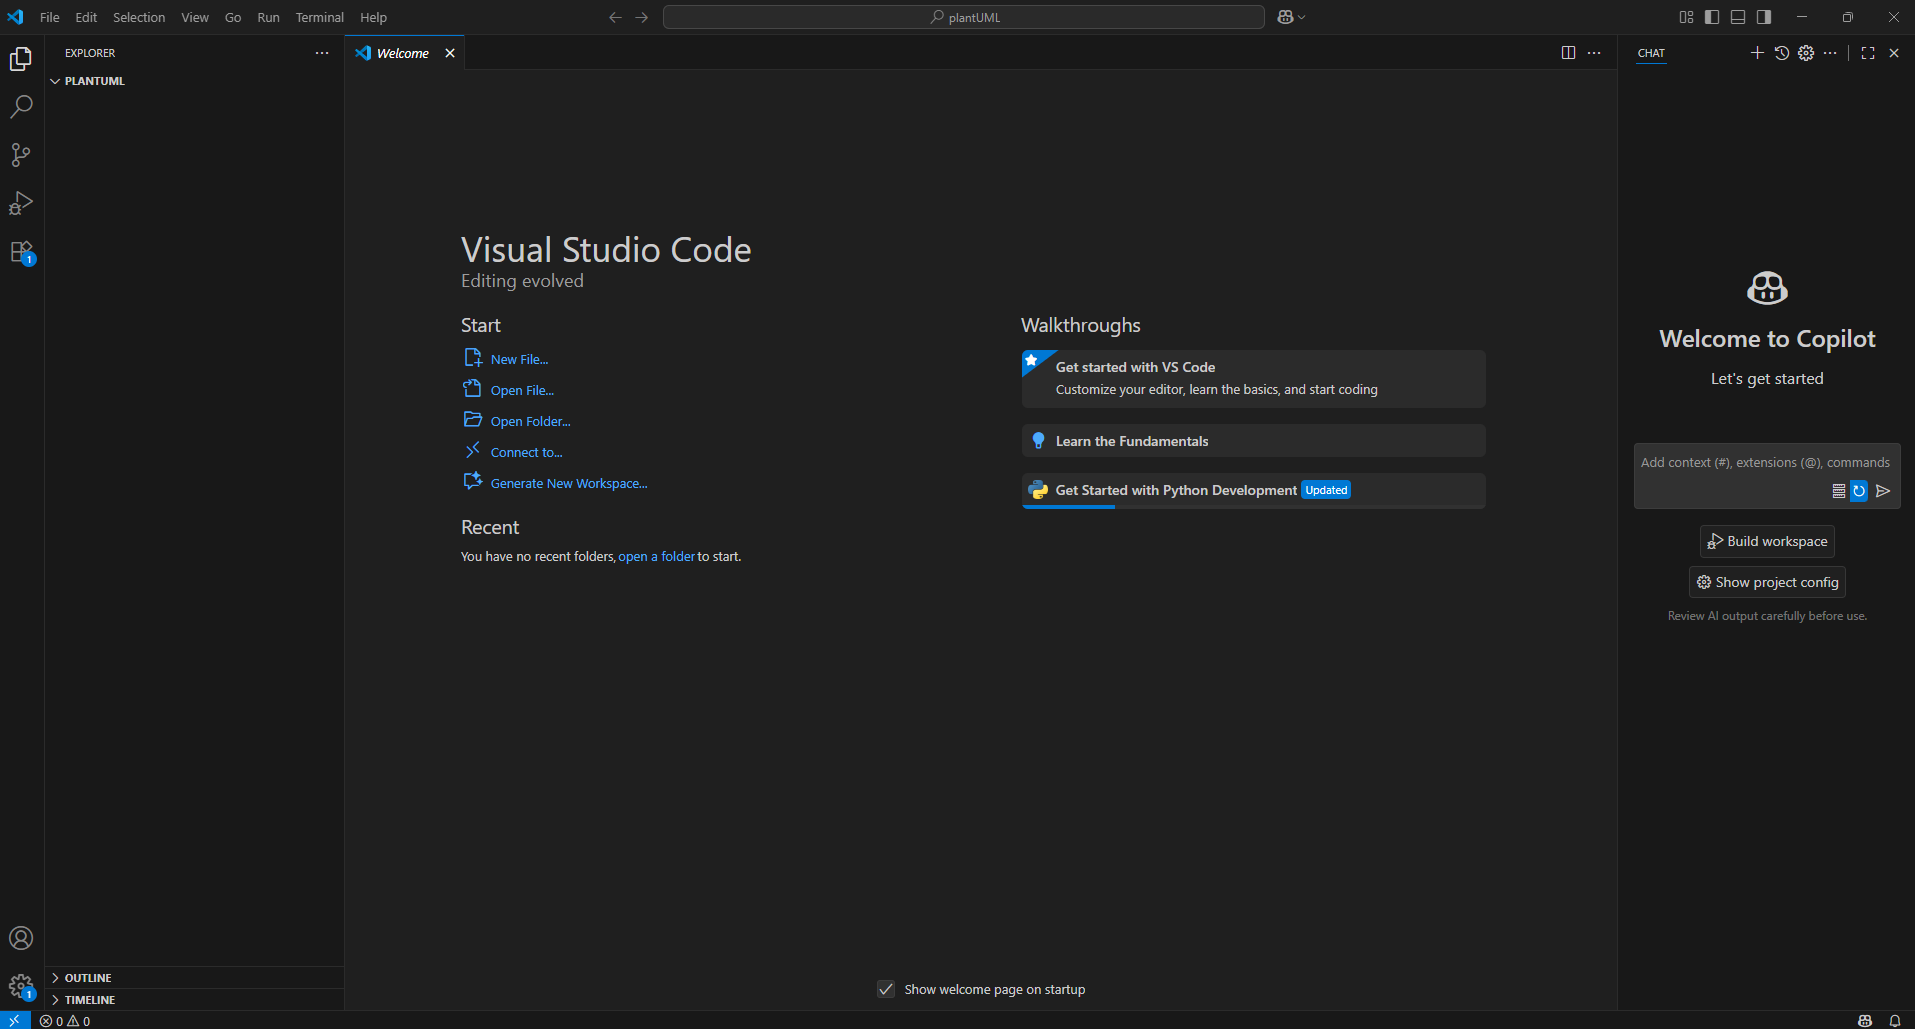Show chat history

[x=1782, y=53]
